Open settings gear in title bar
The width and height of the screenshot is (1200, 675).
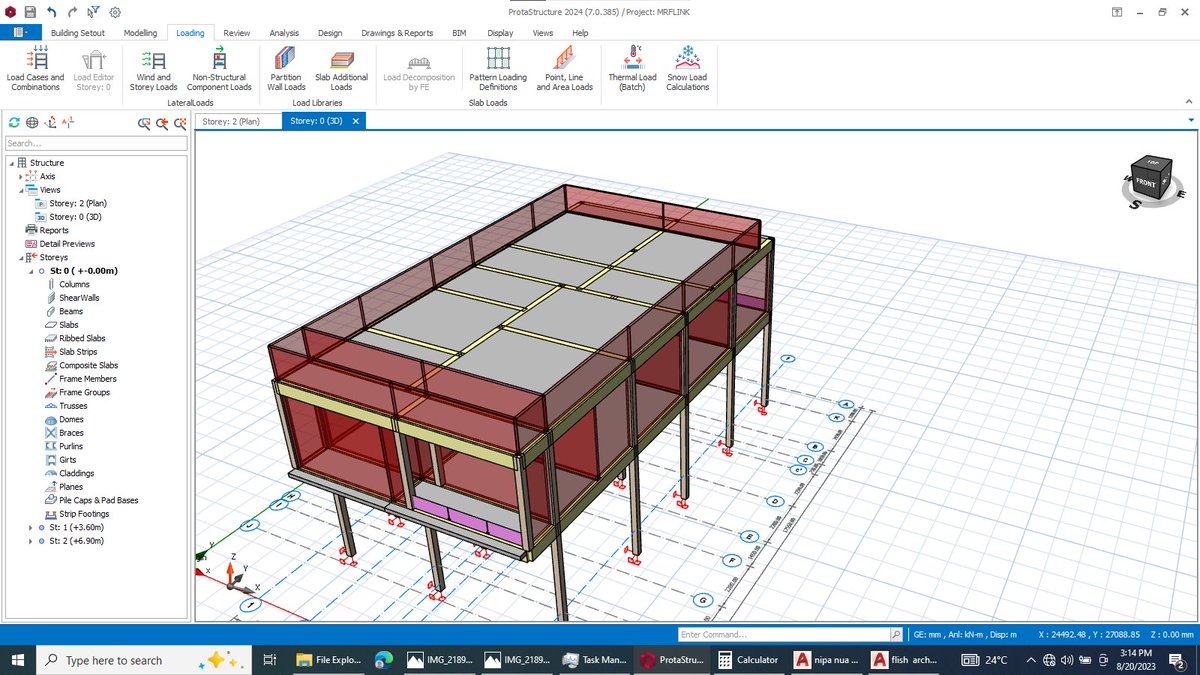coord(115,12)
